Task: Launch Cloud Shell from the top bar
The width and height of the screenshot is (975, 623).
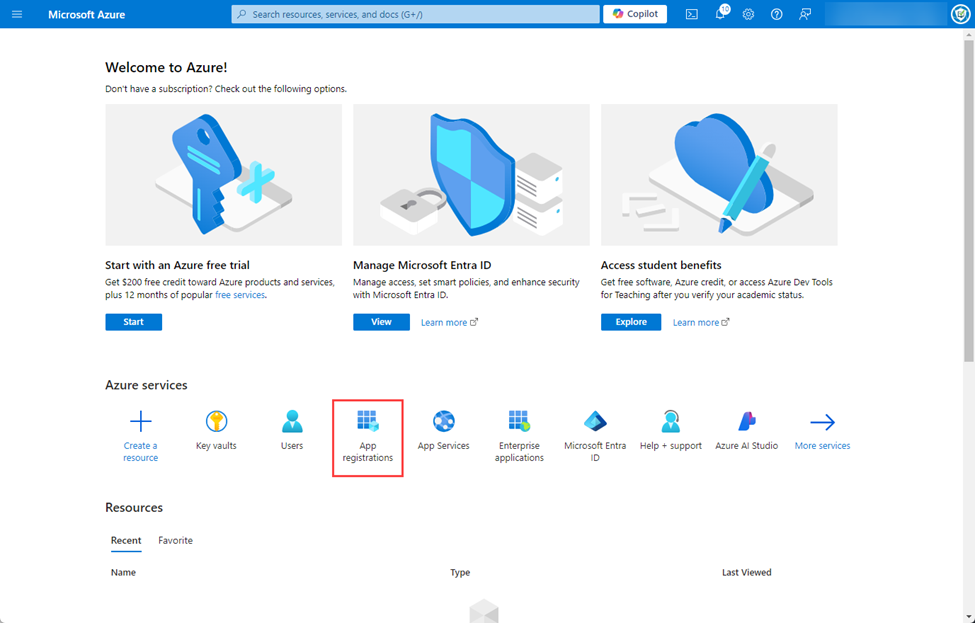Action: click(691, 14)
